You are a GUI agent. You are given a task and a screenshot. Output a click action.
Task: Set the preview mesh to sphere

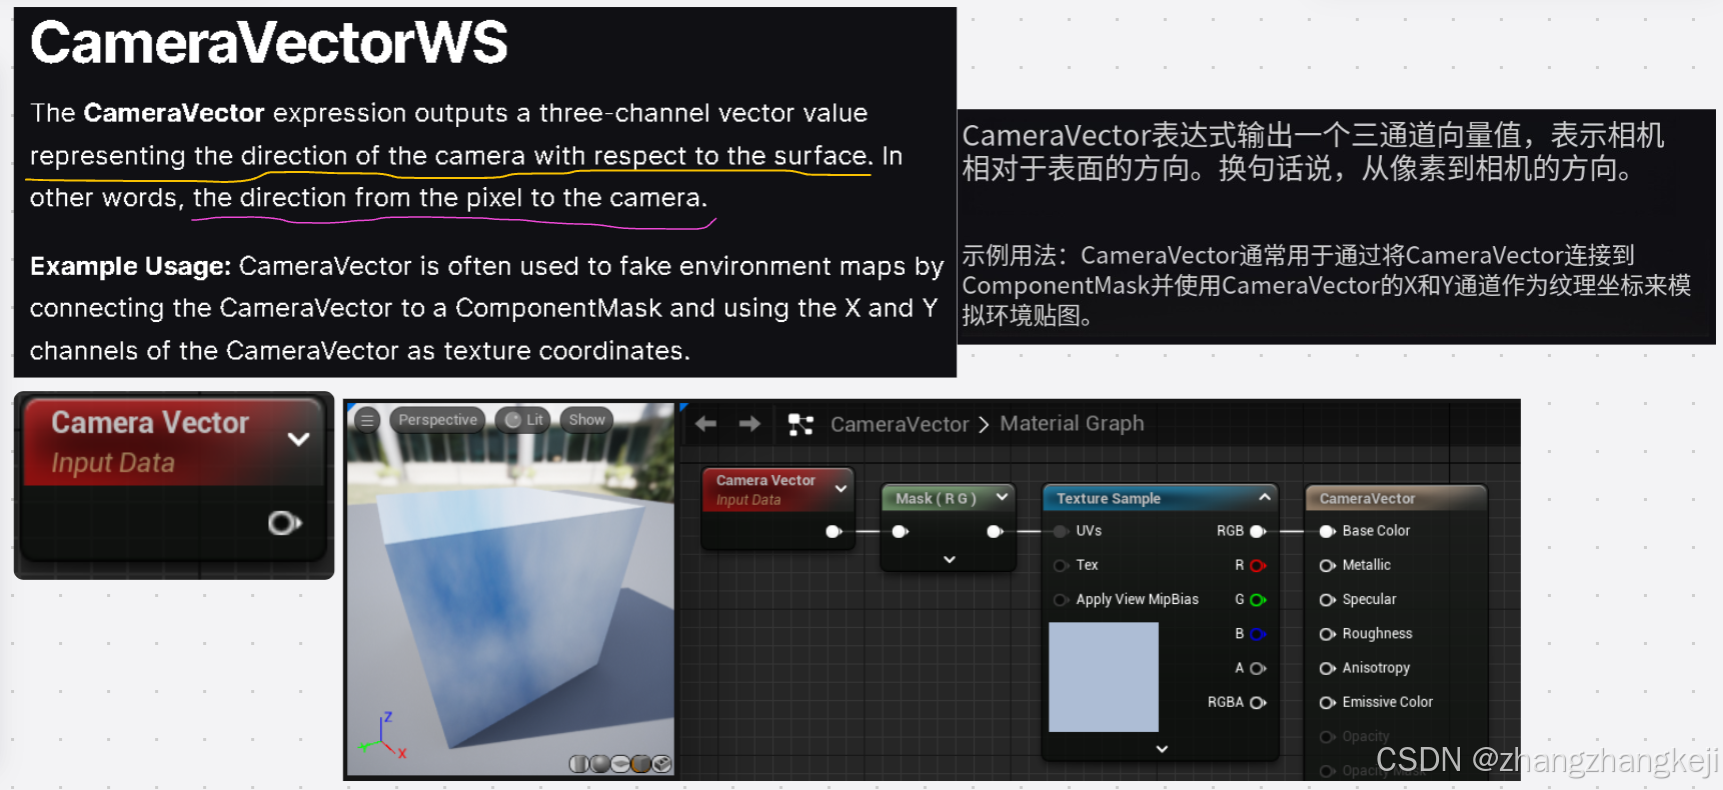(600, 764)
